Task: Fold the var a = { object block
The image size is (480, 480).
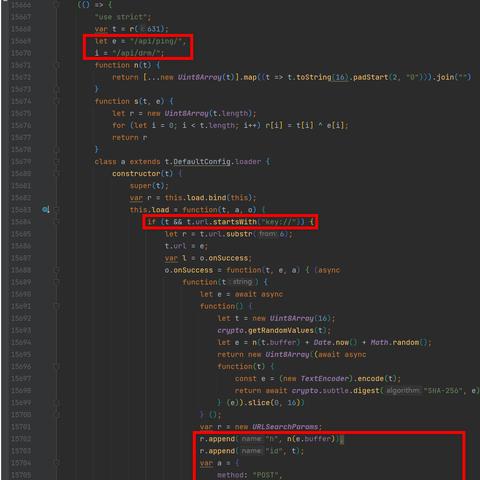Action: pyautogui.click(x=57, y=463)
